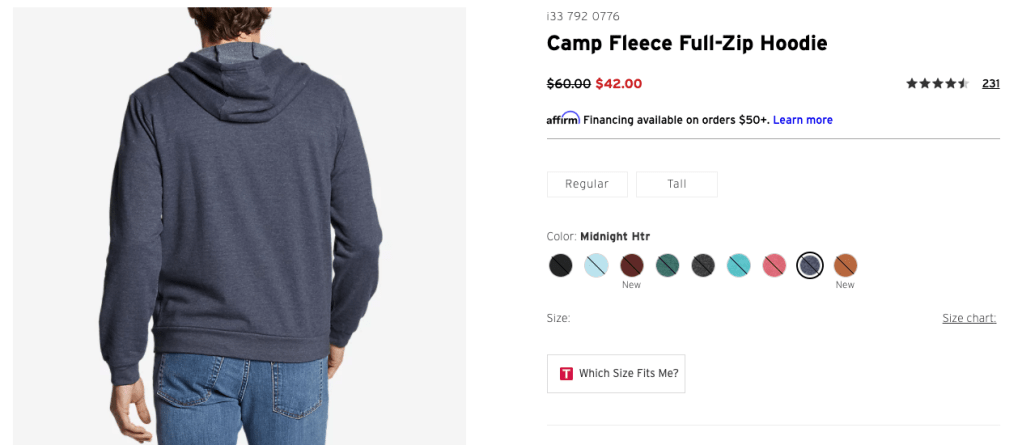Click the Which Size Fits Me button
Image resolution: width=1022 pixels, height=445 pixels.
pyautogui.click(x=616, y=373)
